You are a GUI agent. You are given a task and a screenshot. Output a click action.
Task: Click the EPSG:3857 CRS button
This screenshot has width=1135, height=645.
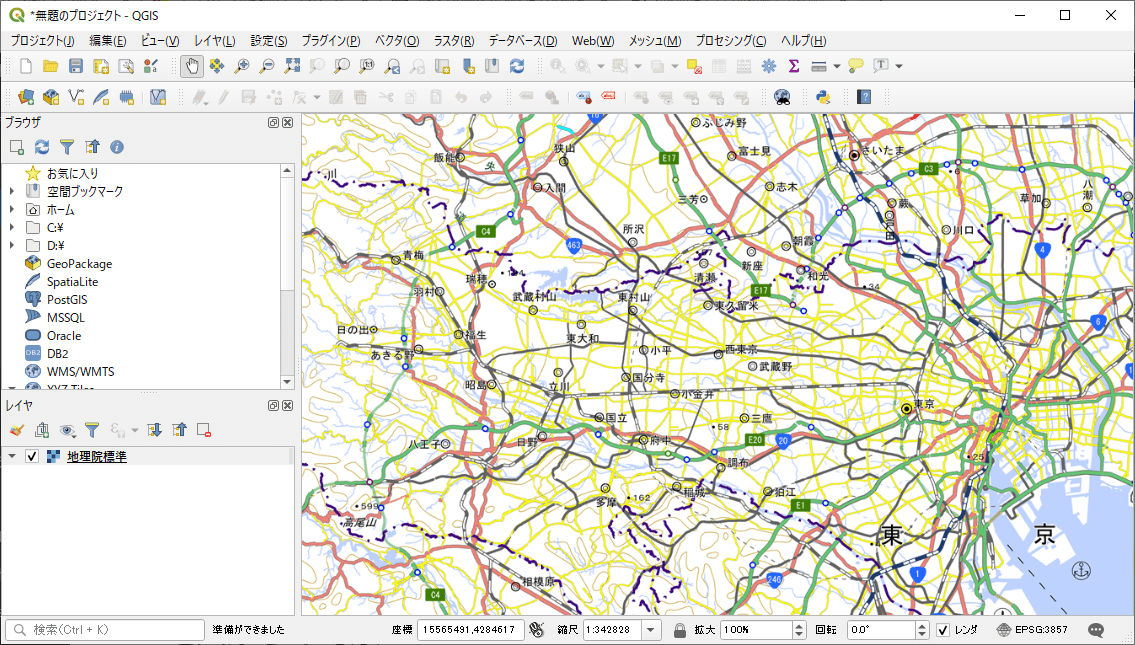(1032, 630)
